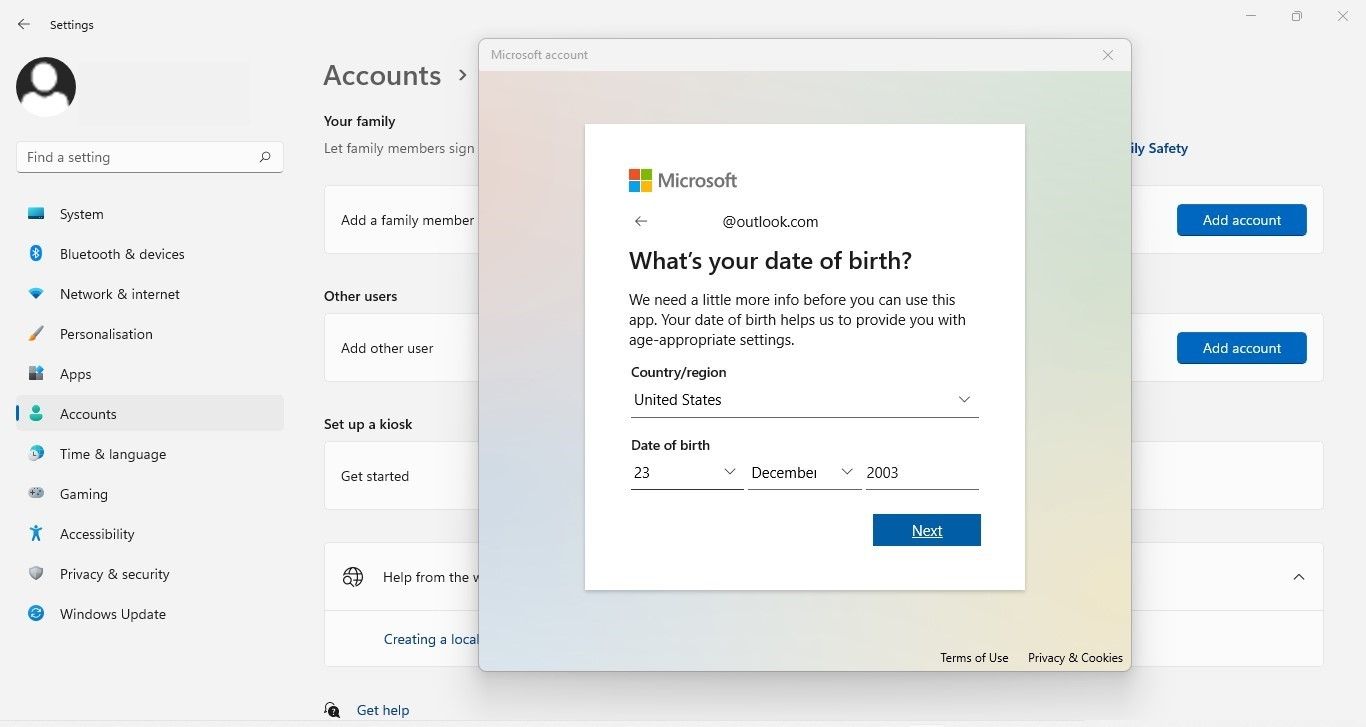The image size is (1366, 727).
Task: Click the Windows Update sync icon
Action: click(x=36, y=614)
